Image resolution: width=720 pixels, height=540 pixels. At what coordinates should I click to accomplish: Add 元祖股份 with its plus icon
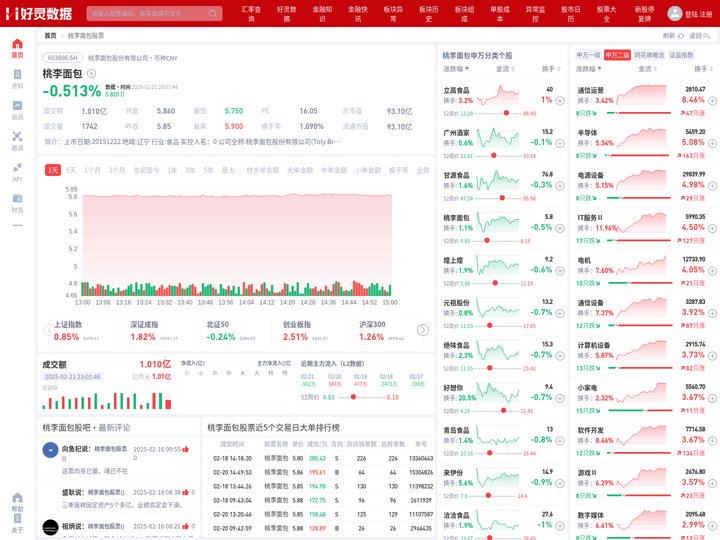click(x=560, y=313)
